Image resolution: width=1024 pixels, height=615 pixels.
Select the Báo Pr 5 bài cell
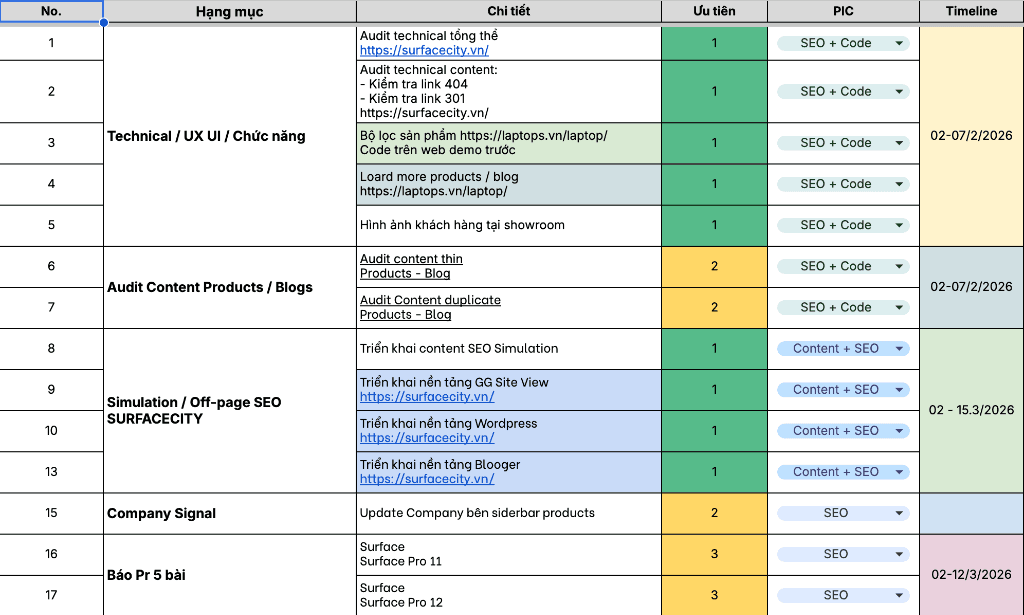pyautogui.click(x=230, y=575)
